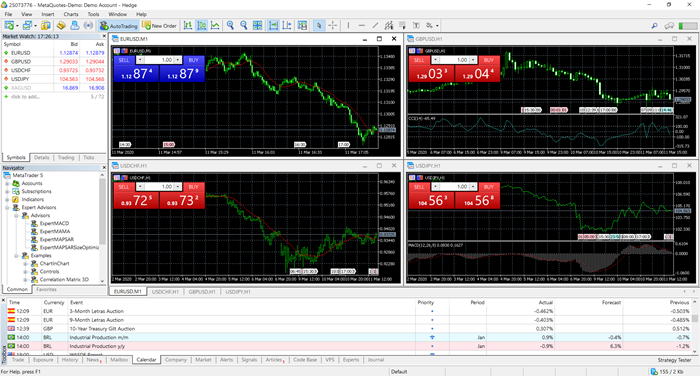Collapse the Advisors folder node
Viewport: 700px width, 376px height.
click(x=17, y=216)
